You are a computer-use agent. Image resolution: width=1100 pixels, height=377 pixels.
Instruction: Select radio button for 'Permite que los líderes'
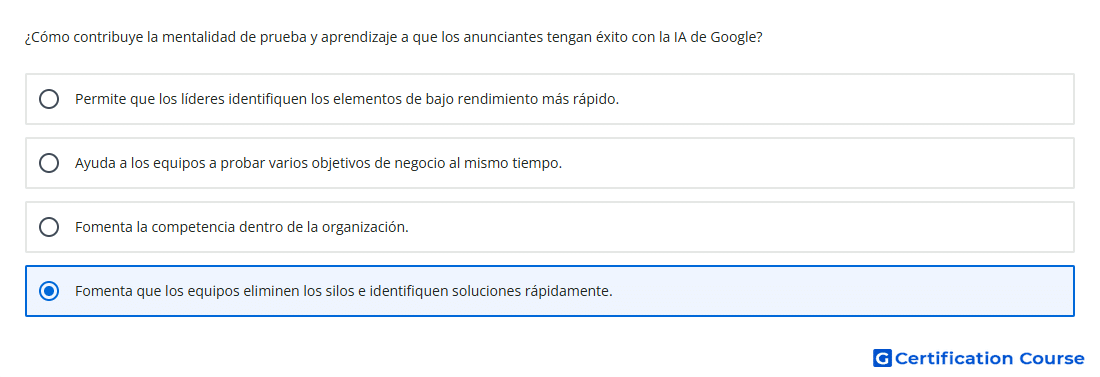tap(49, 99)
